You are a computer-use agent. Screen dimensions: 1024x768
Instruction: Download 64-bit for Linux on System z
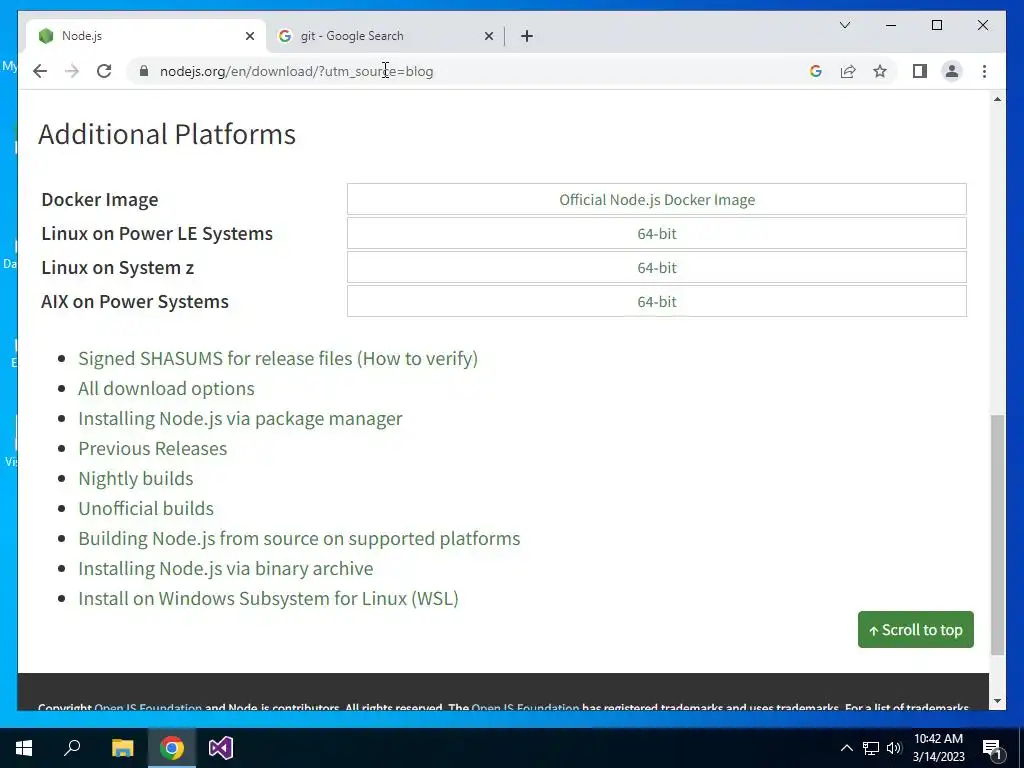tap(656, 267)
